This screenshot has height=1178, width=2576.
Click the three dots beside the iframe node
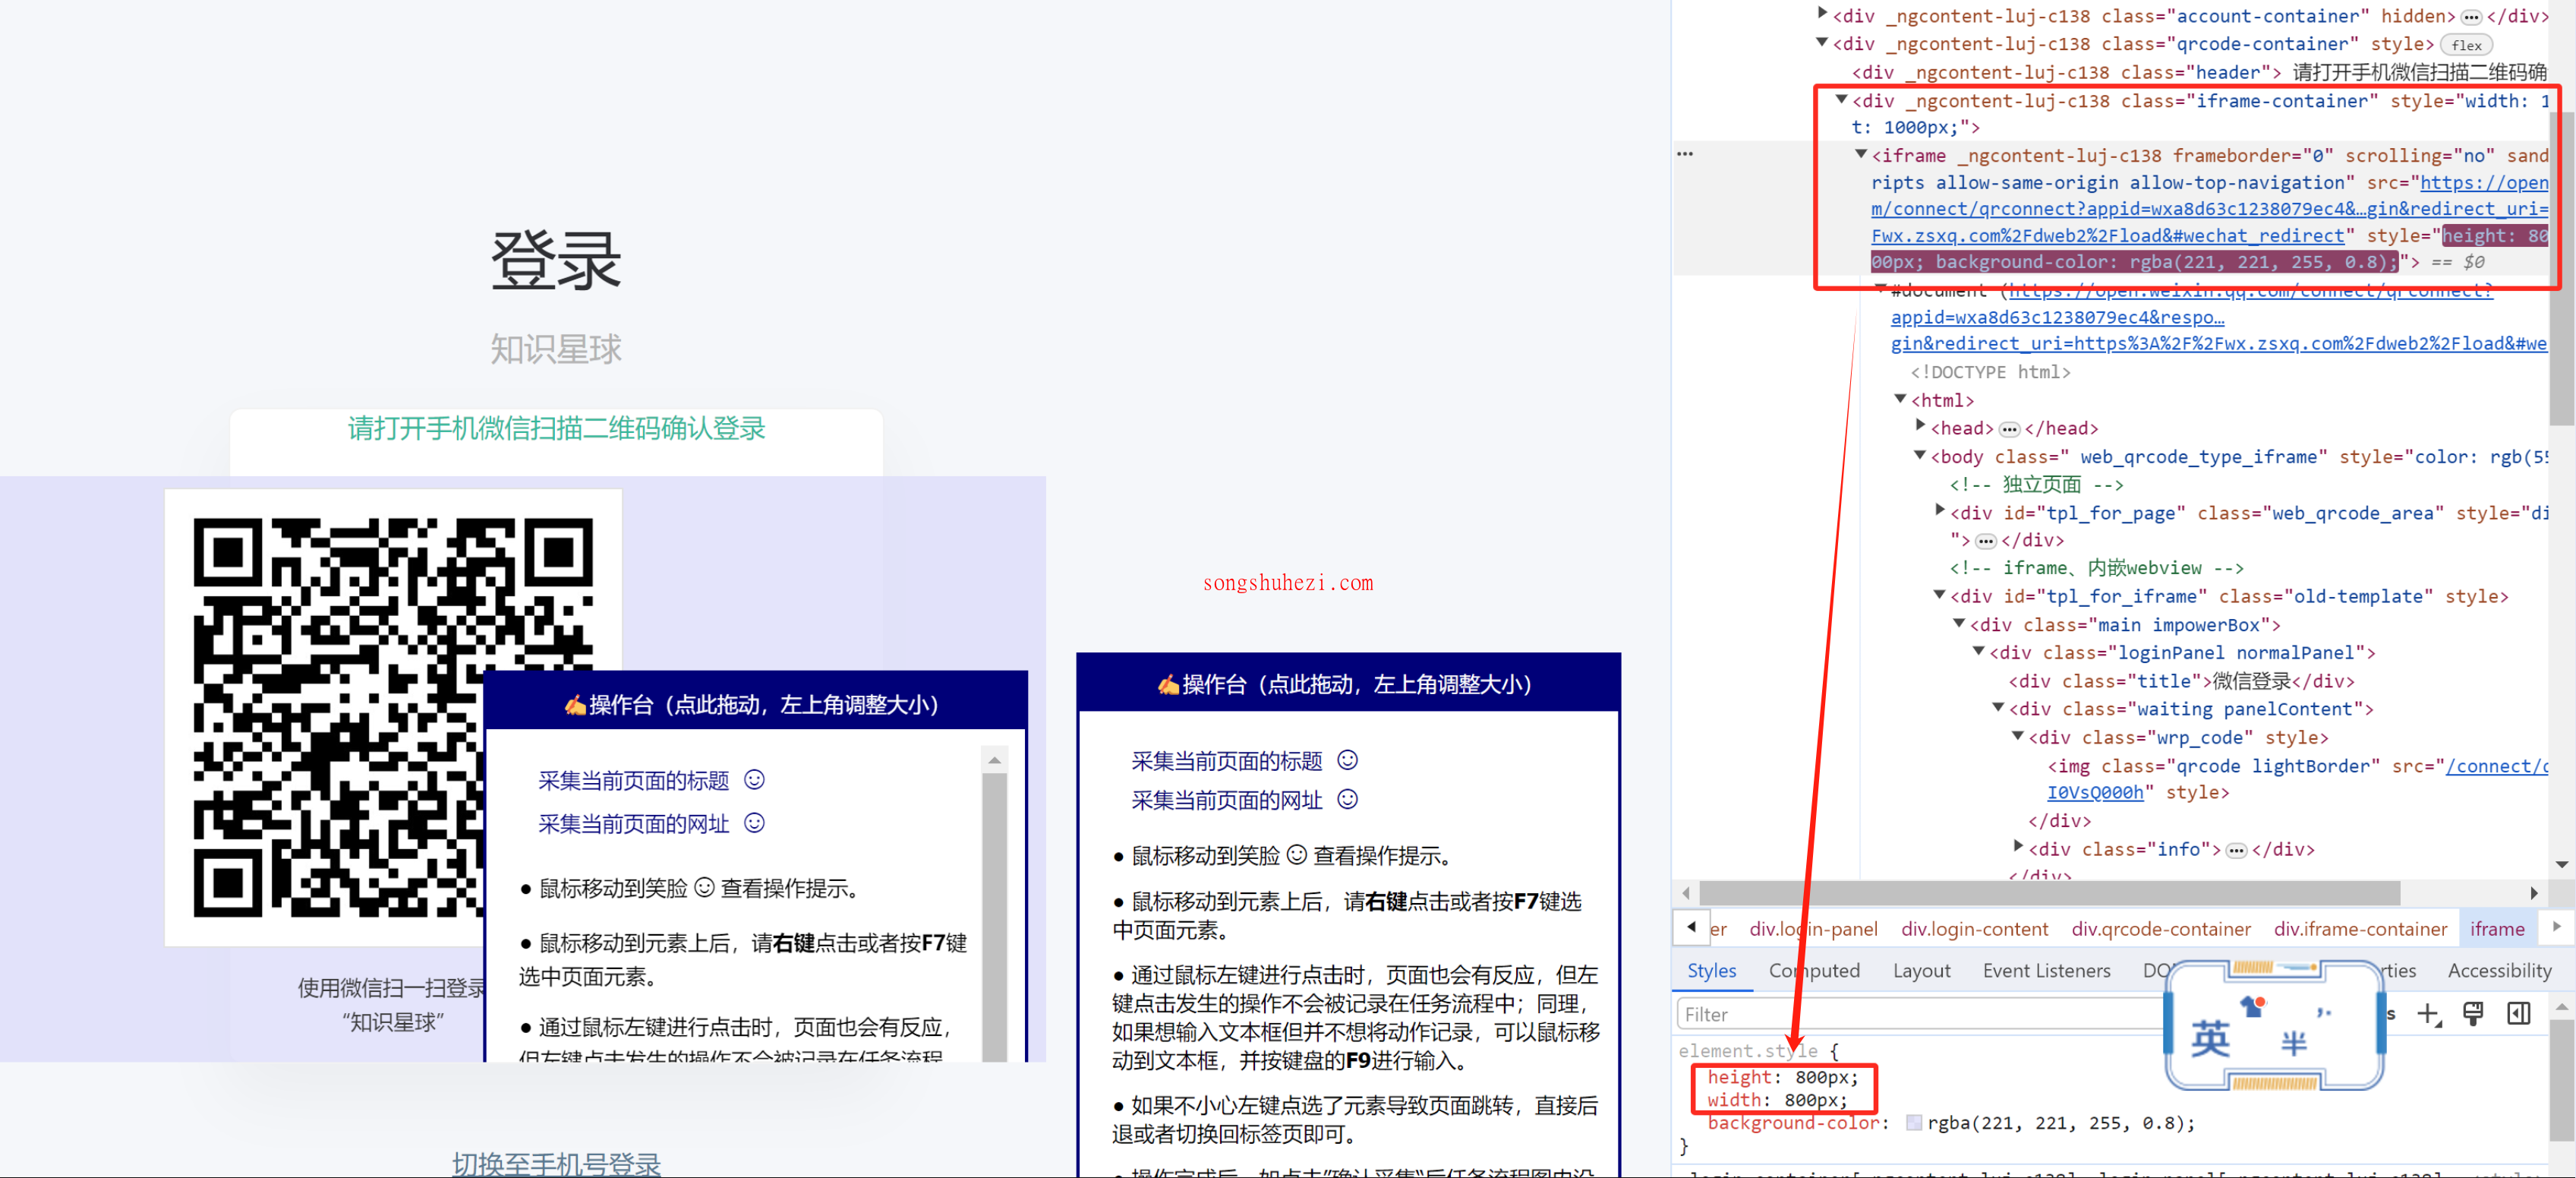point(1685,154)
